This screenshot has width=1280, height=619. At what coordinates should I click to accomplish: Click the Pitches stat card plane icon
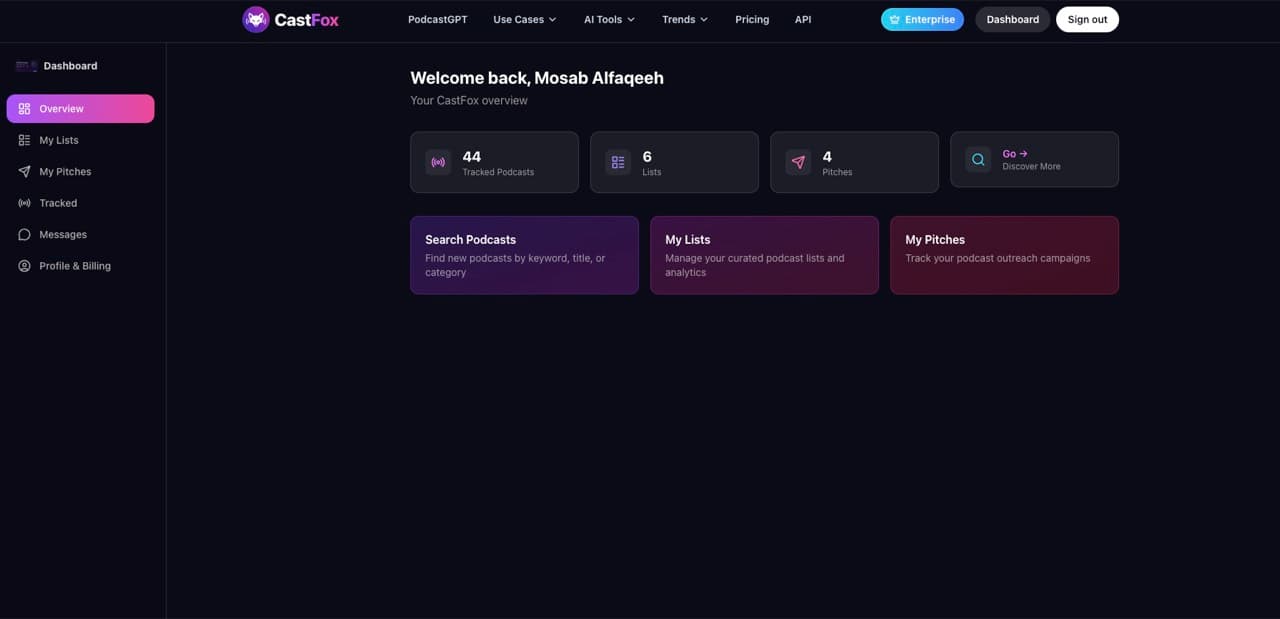tap(798, 162)
